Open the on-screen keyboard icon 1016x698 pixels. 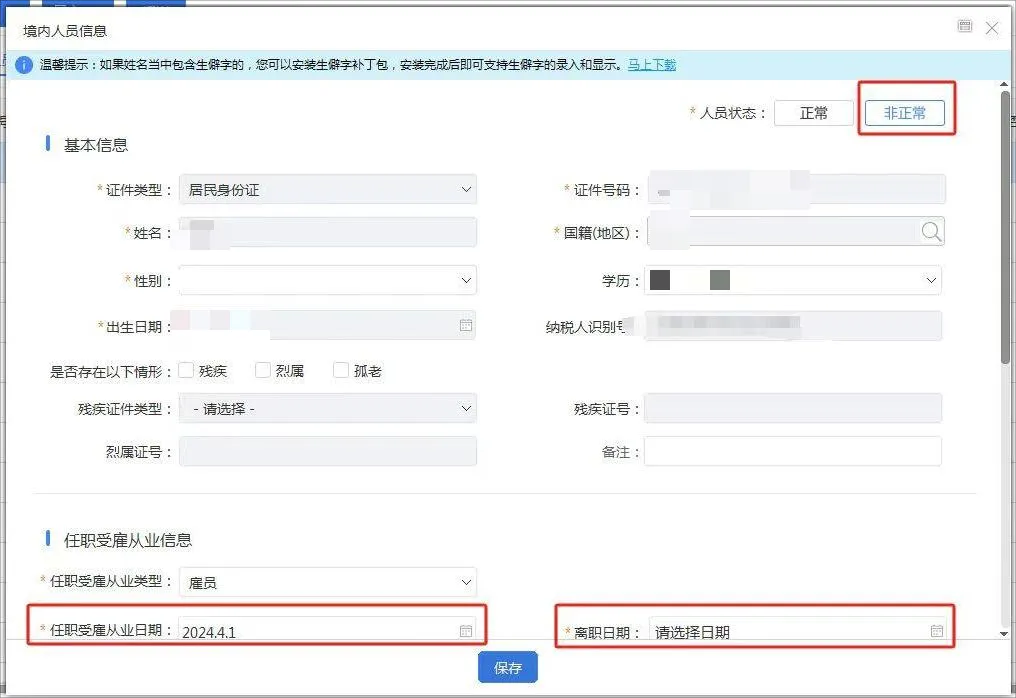click(964, 26)
